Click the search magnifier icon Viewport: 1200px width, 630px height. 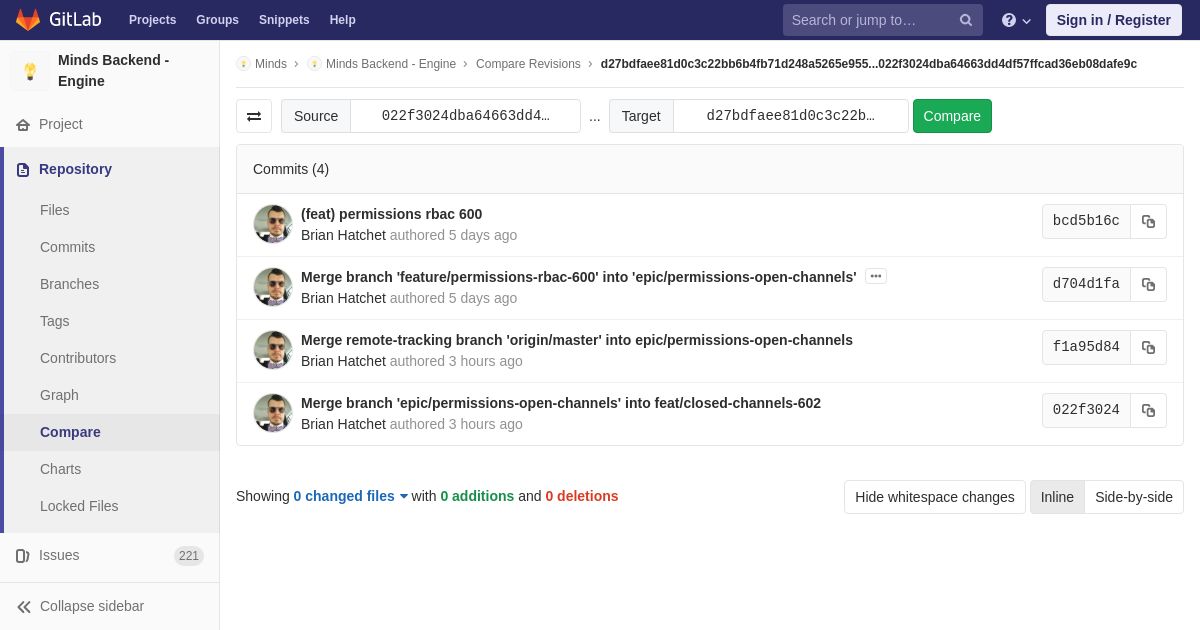pos(966,20)
